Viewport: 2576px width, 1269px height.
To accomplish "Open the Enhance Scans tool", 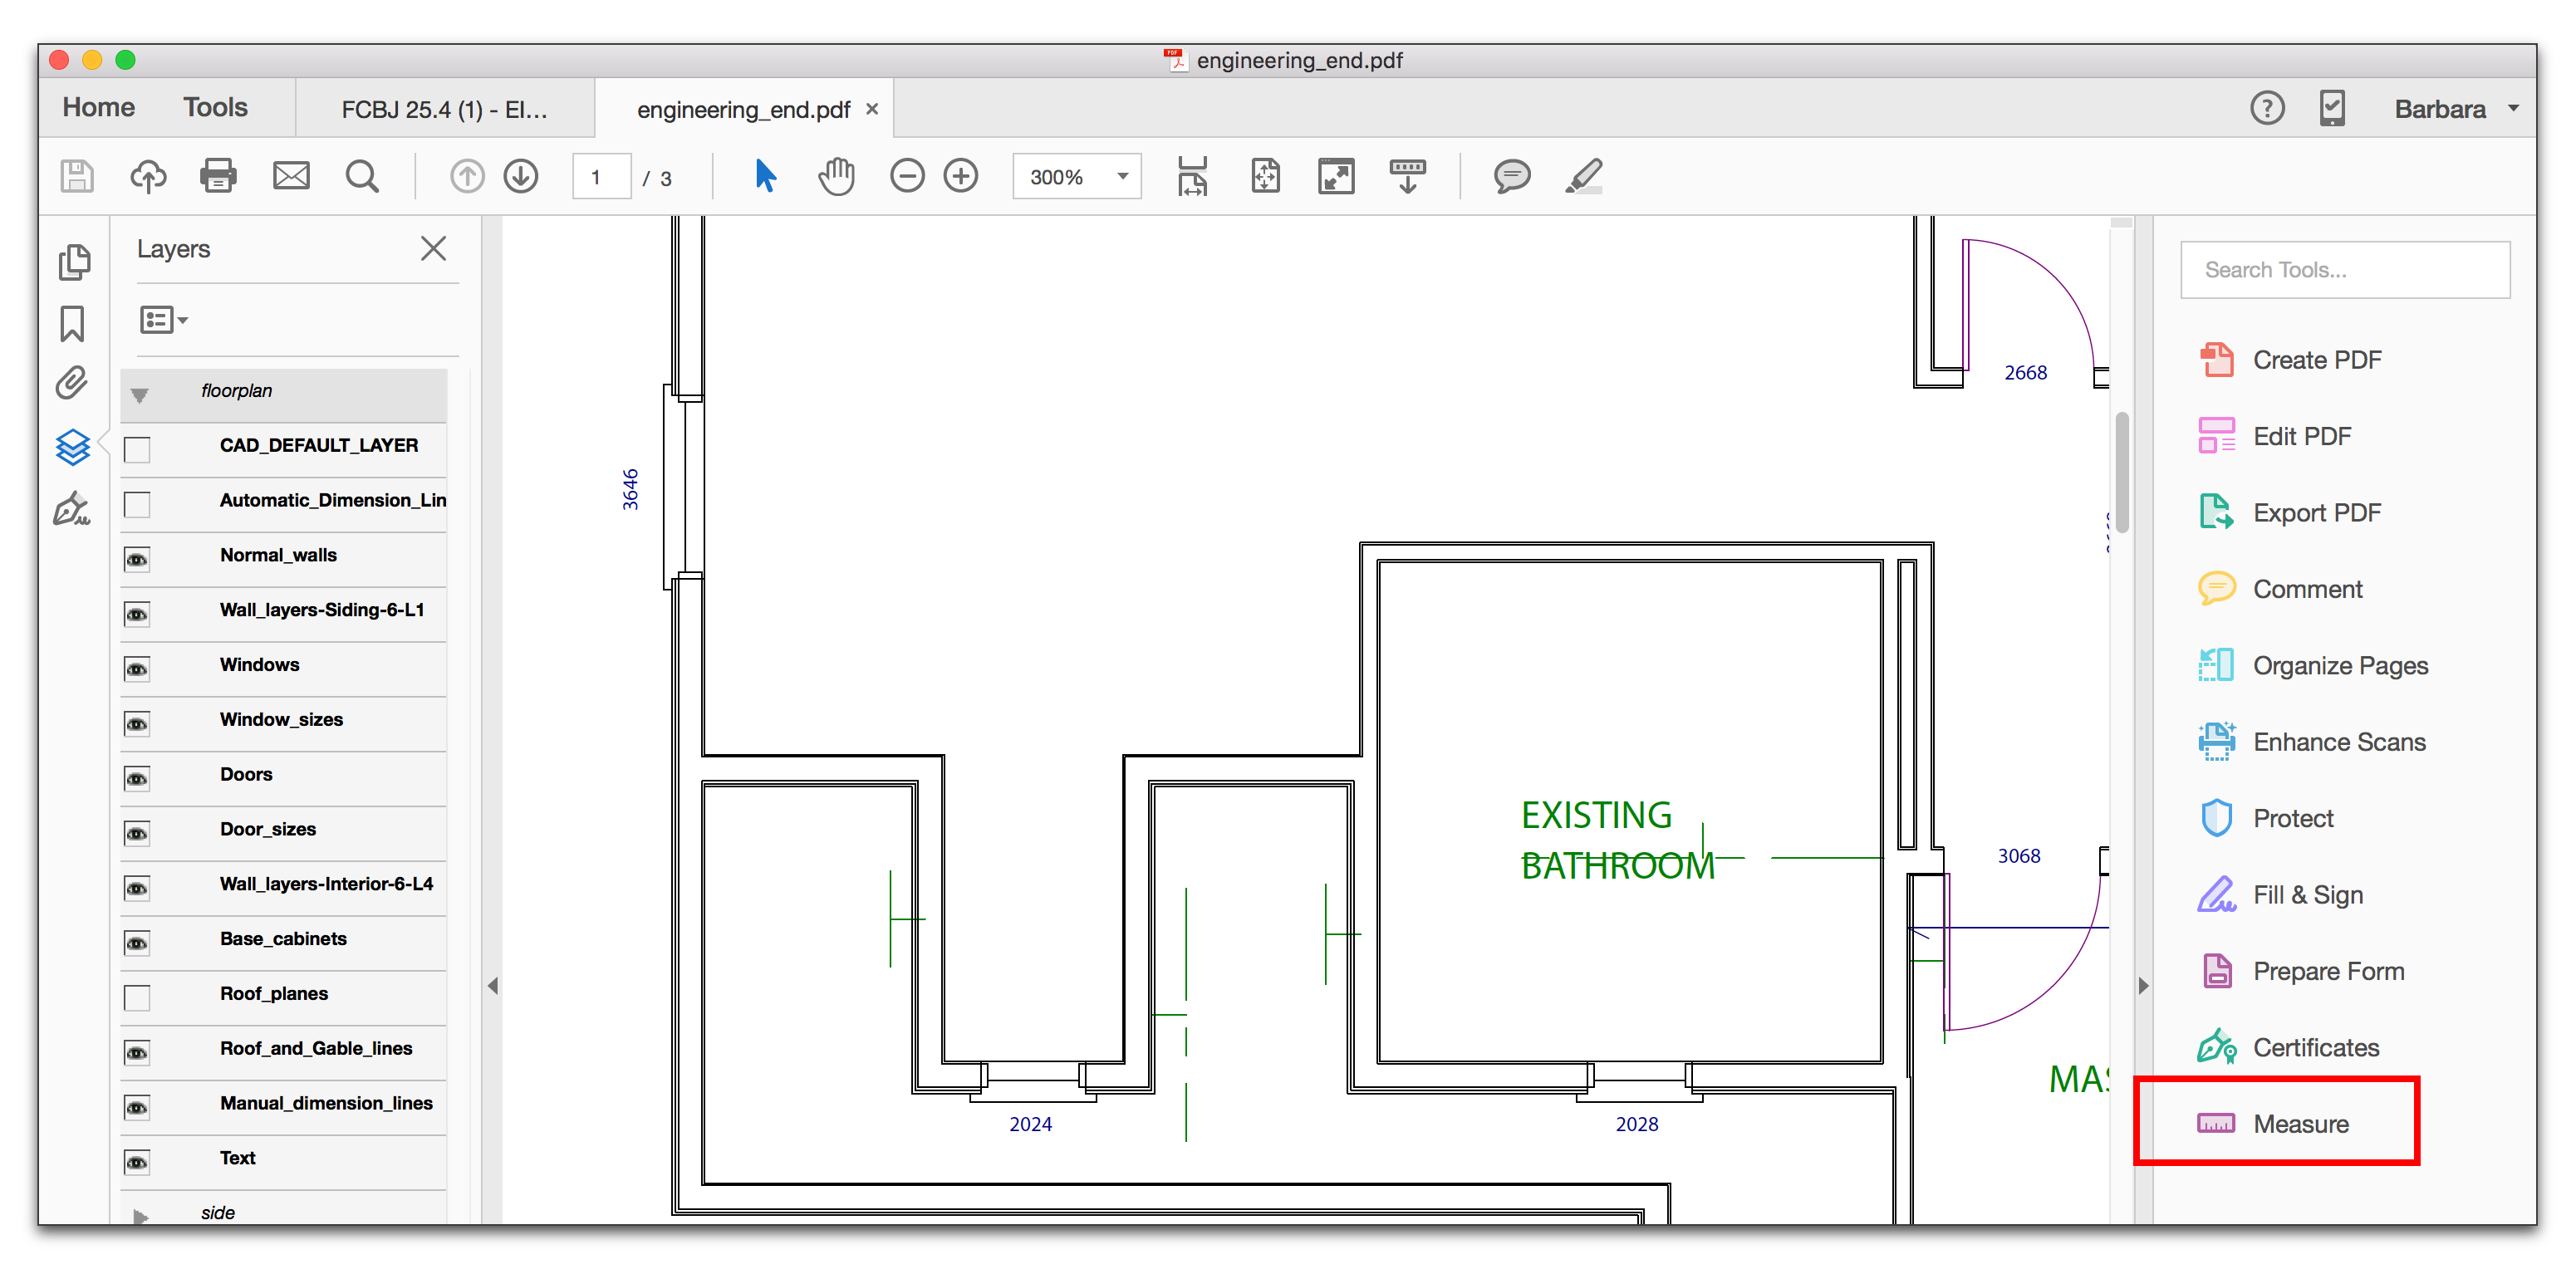I will tap(2312, 742).
